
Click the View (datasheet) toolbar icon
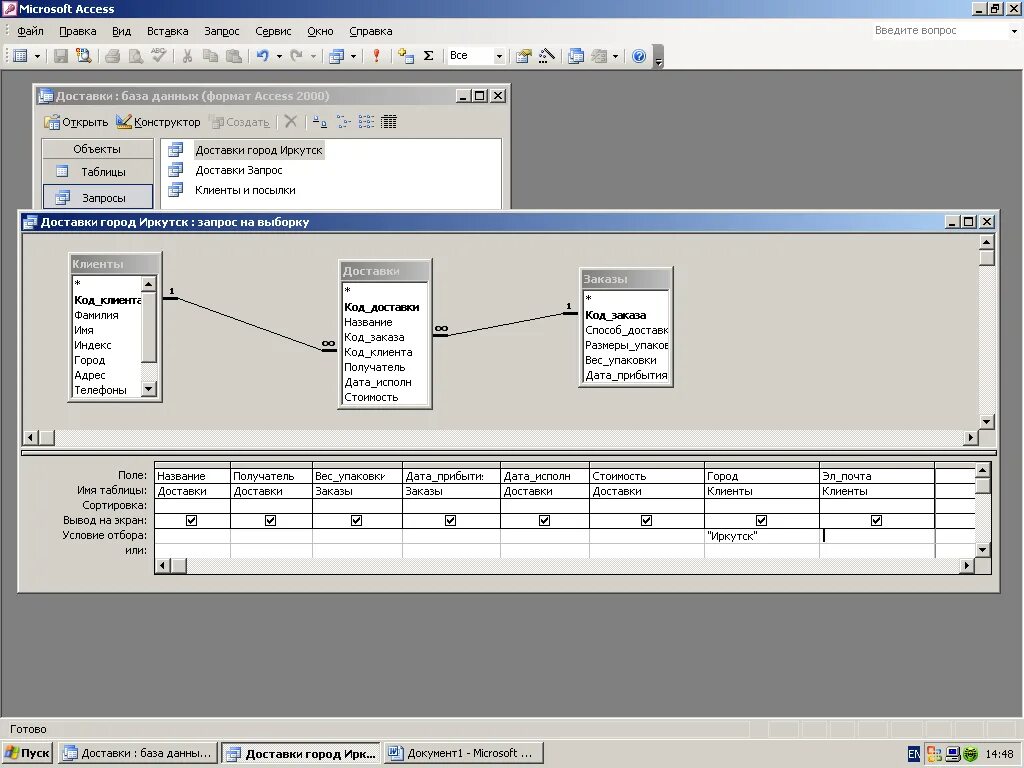pos(21,56)
